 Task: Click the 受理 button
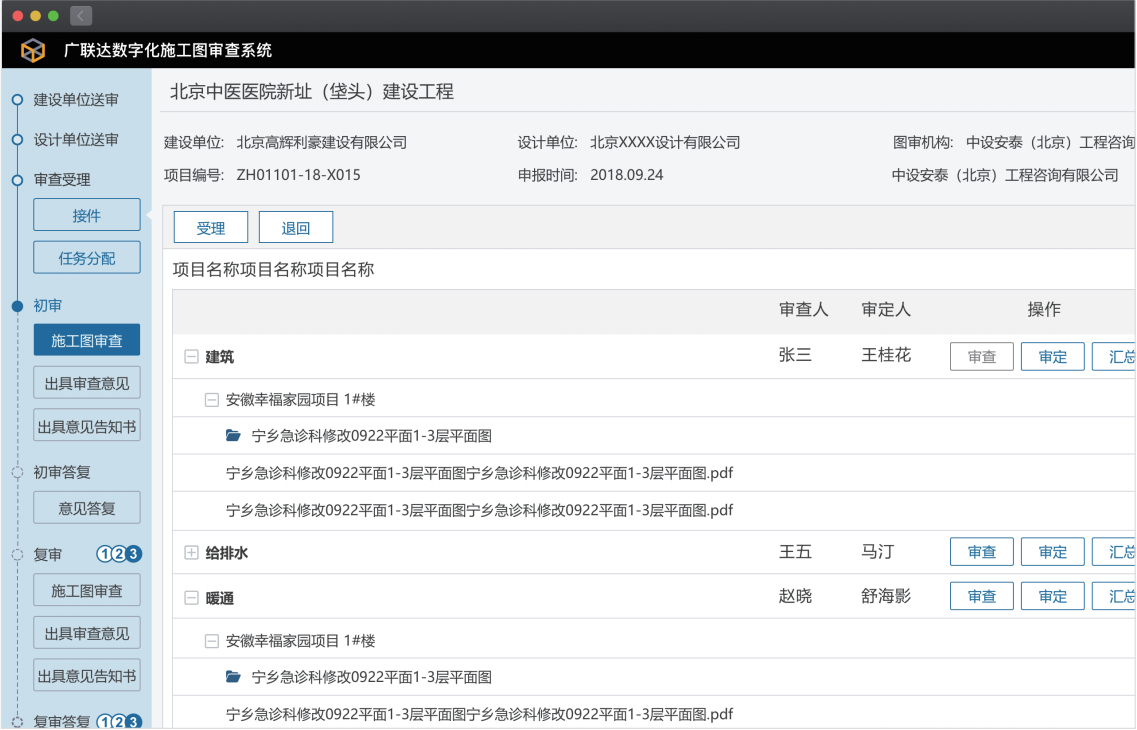211,228
